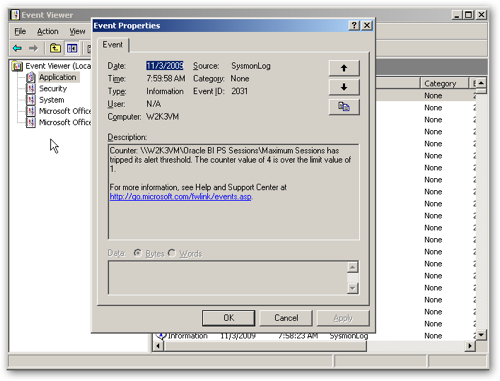Select the System log in the tree
Screen dimensions: 500x381
(52, 100)
